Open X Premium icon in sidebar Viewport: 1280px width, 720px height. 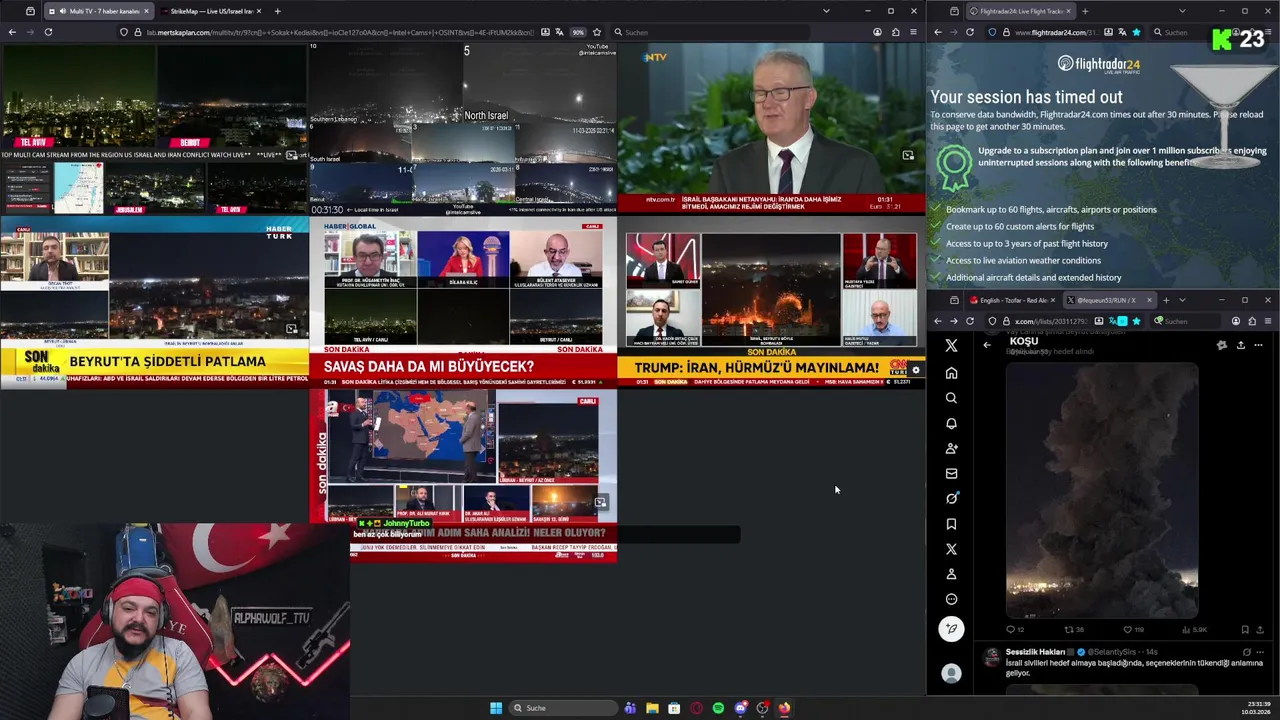[951, 549]
